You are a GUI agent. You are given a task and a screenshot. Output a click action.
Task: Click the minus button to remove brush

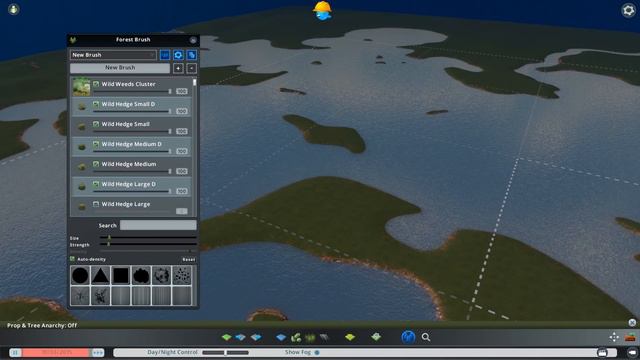click(x=191, y=68)
